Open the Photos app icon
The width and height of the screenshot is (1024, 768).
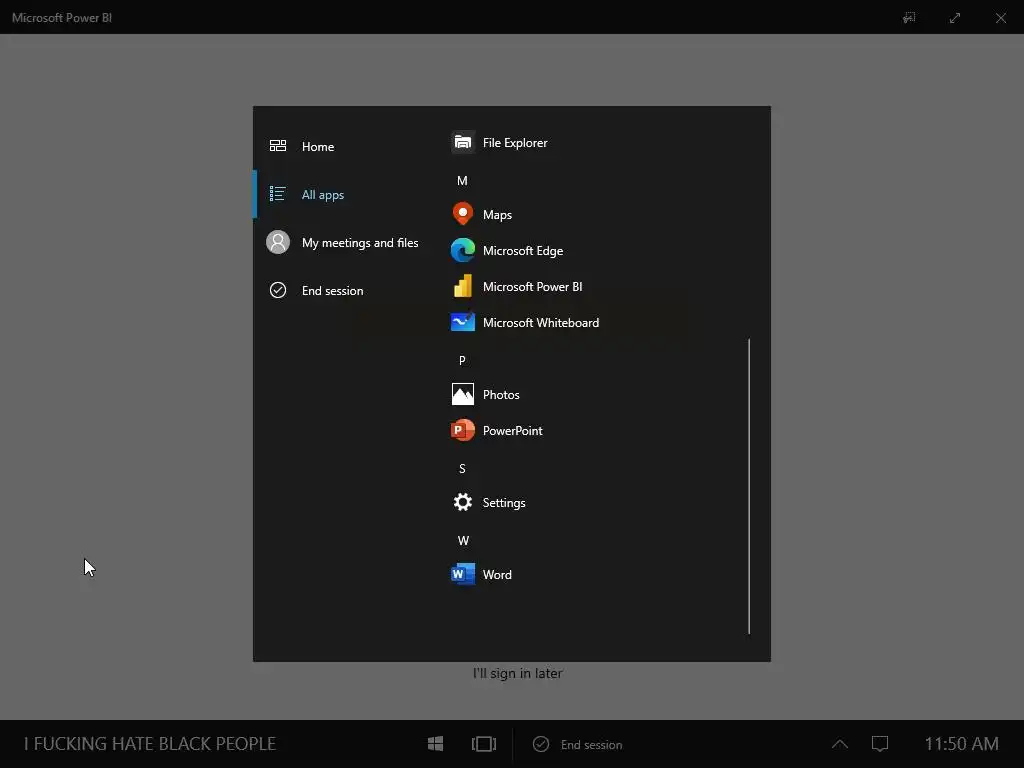coord(462,394)
